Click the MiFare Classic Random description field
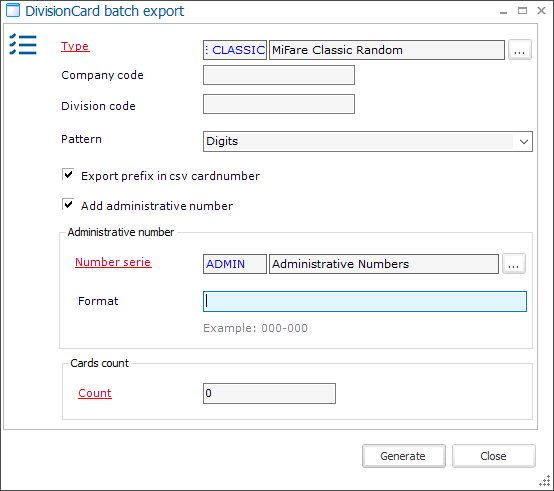Viewport: 554px width, 491px height. (x=387, y=50)
